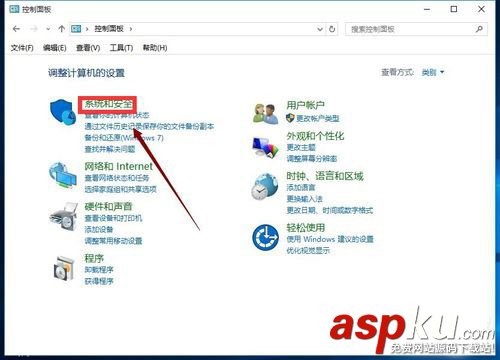Open the 网络和 Internet category link
This screenshot has width=500, height=360.
pos(118,166)
